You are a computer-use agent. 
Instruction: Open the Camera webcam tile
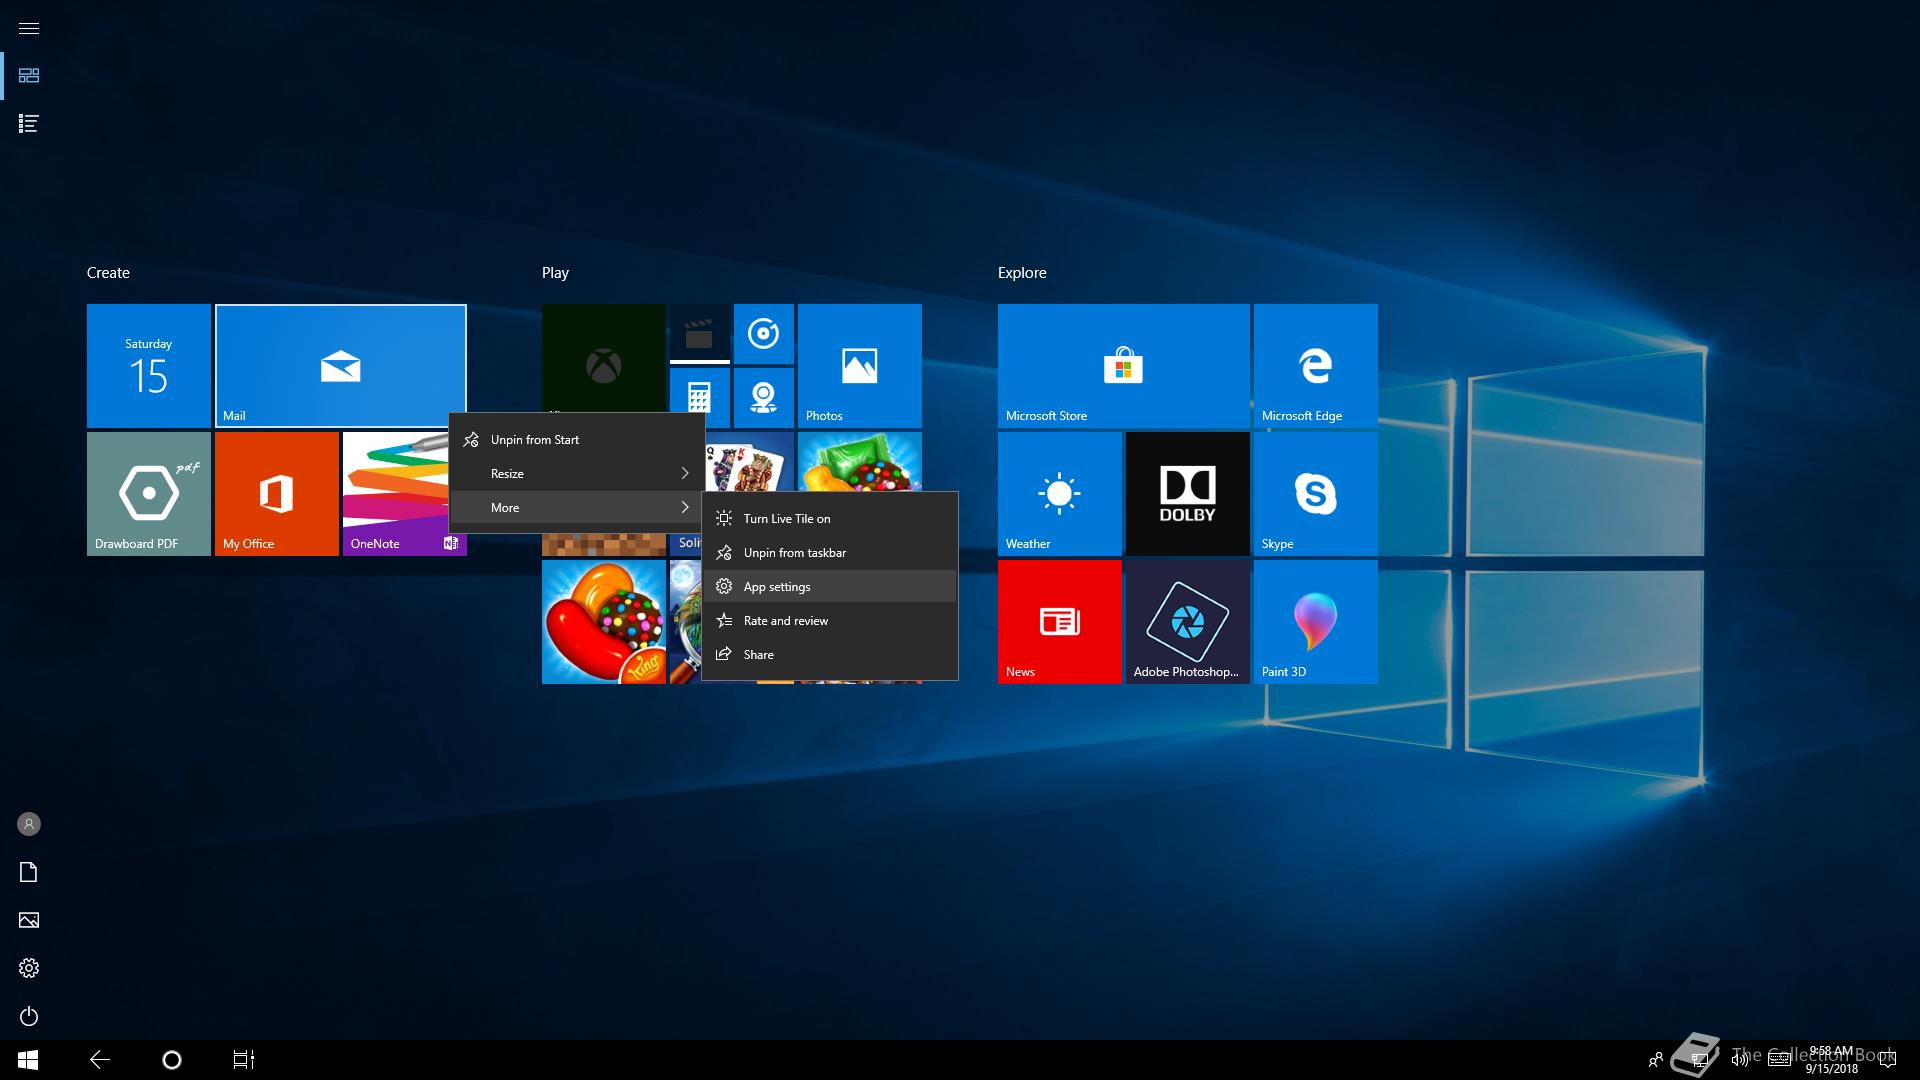click(764, 398)
